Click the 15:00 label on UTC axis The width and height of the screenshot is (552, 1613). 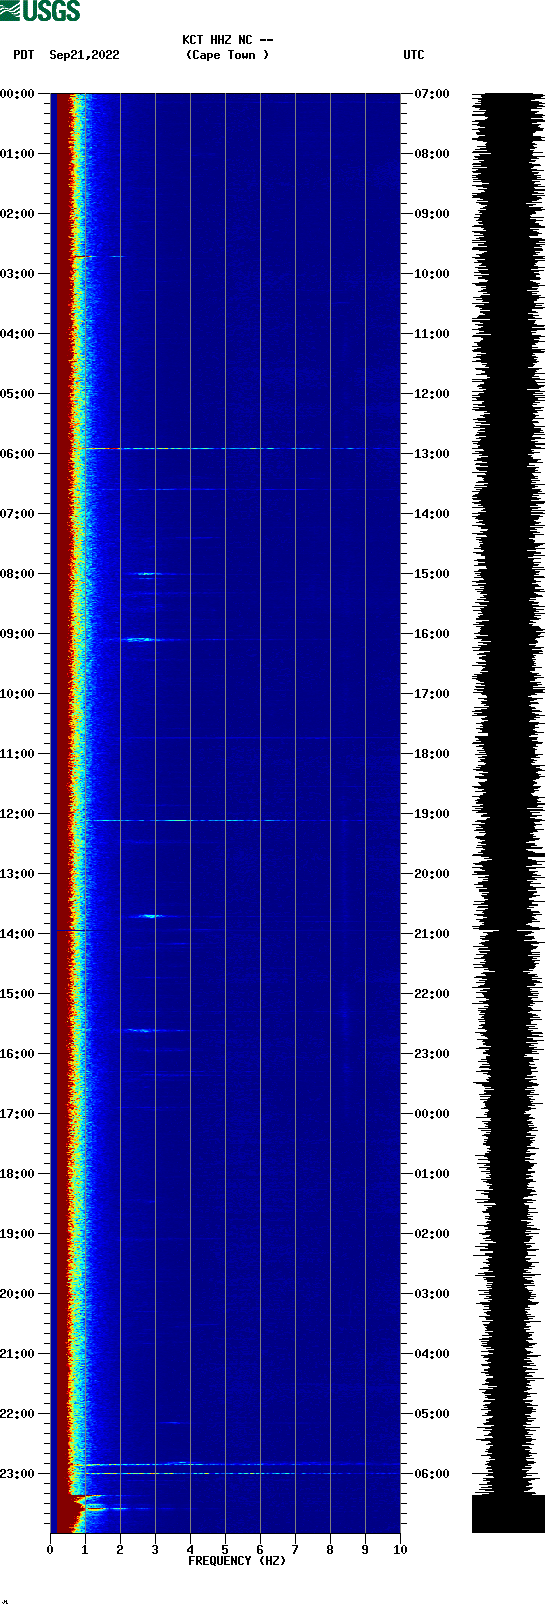pos(432,574)
